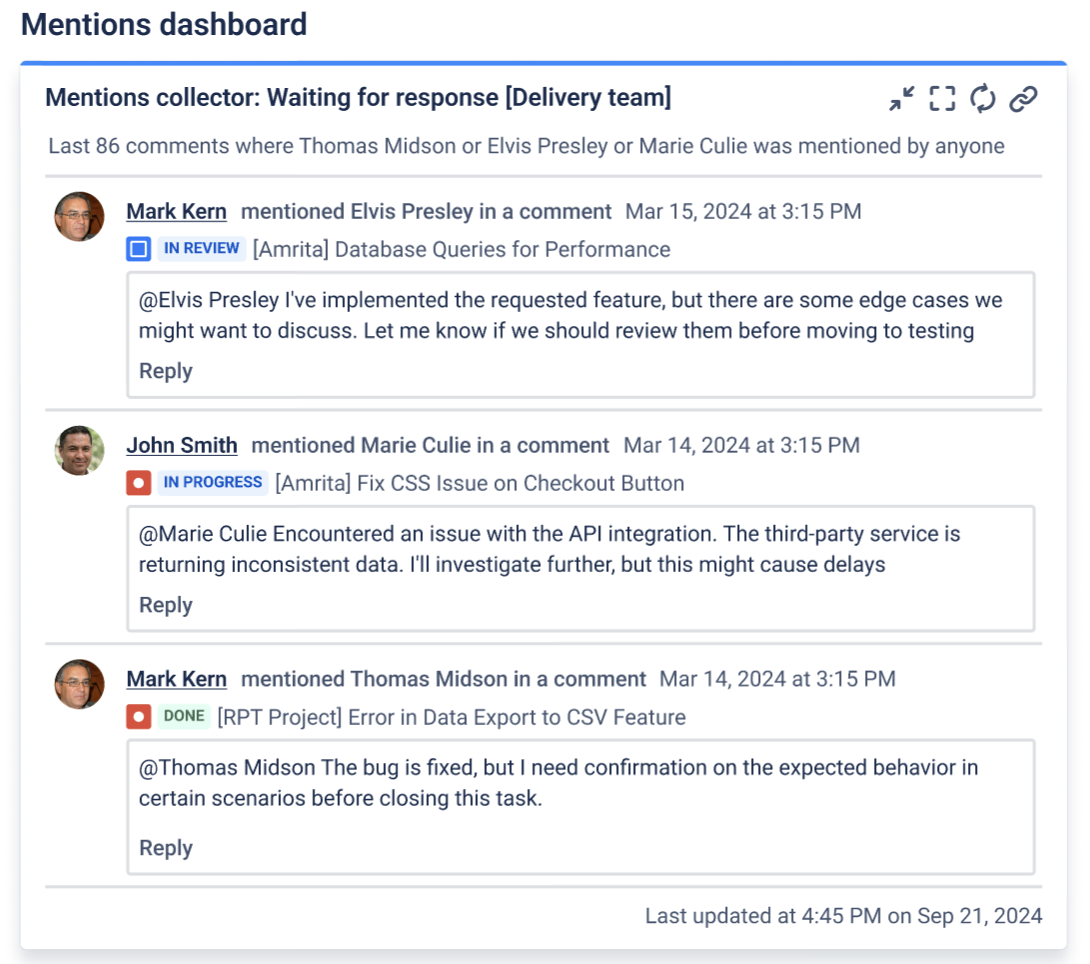Click the IN REVIEW status badge
The width and height of the screenshot is (1090, 964).
pos(201,249)
